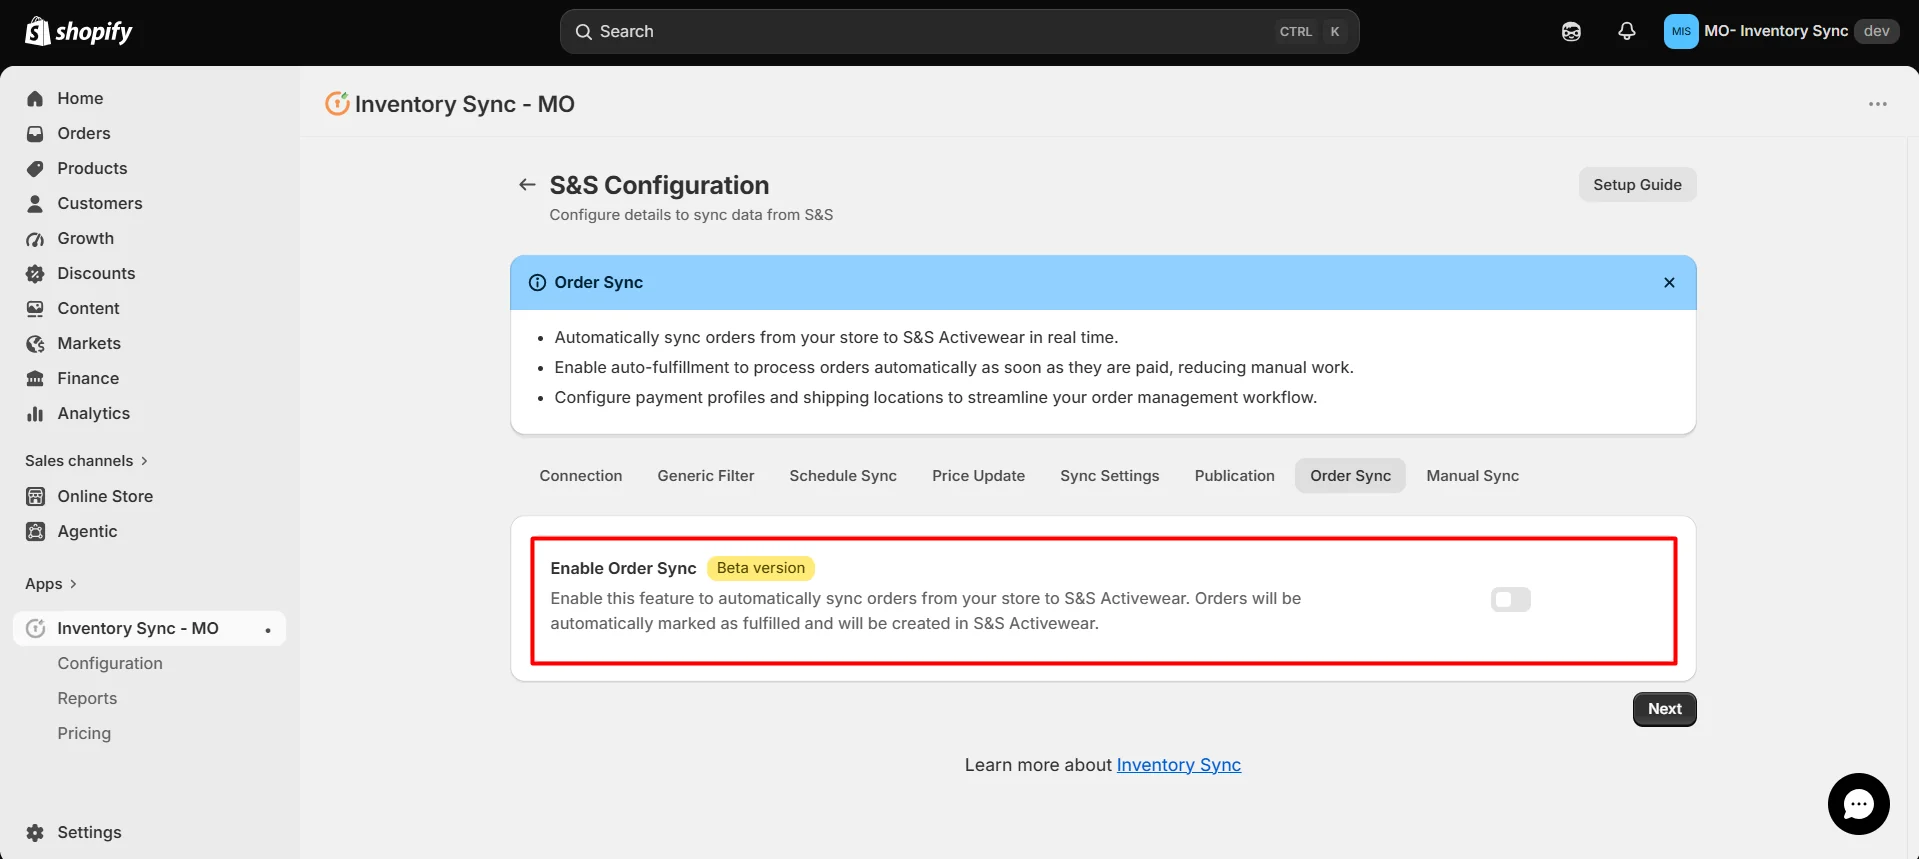The height and width of the screenshot is (859, 1919).
Task: Open Analytics page
Action: [x=93, y=413]
